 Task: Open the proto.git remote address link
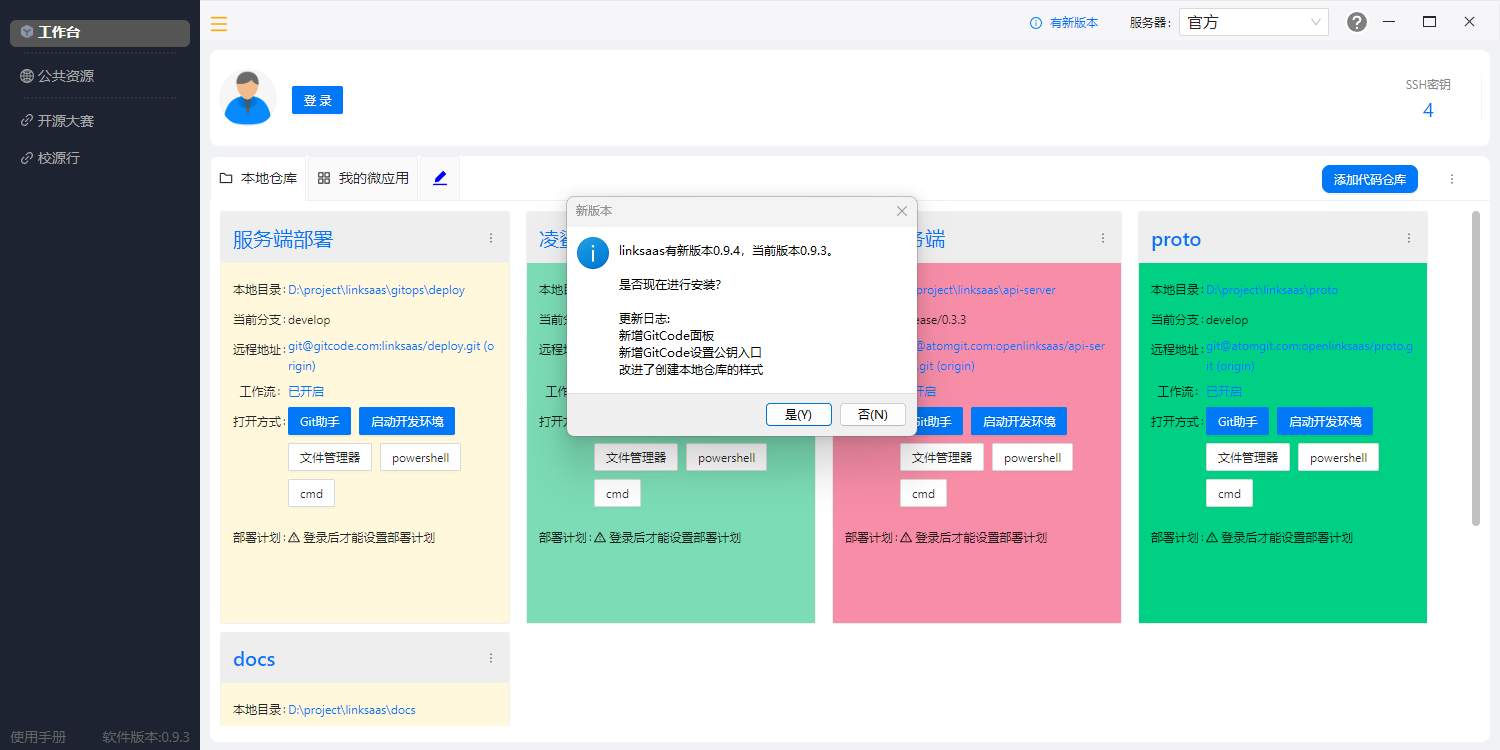tap(1309, 356)
